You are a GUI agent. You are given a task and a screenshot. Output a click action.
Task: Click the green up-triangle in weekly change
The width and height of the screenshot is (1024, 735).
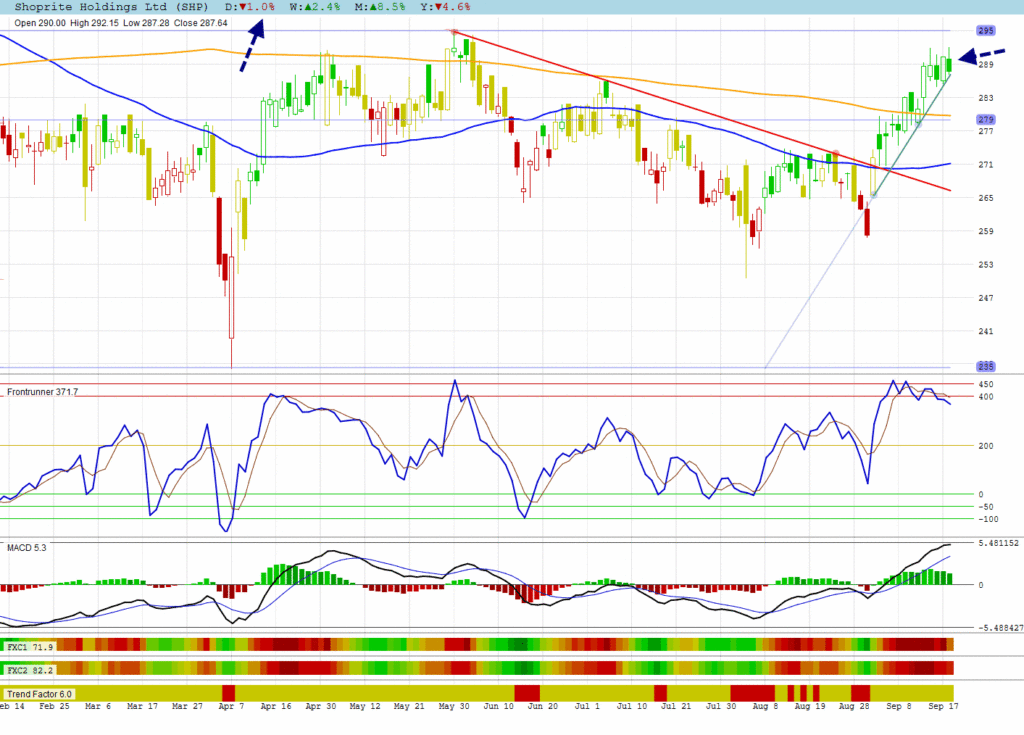coord(311,7)
